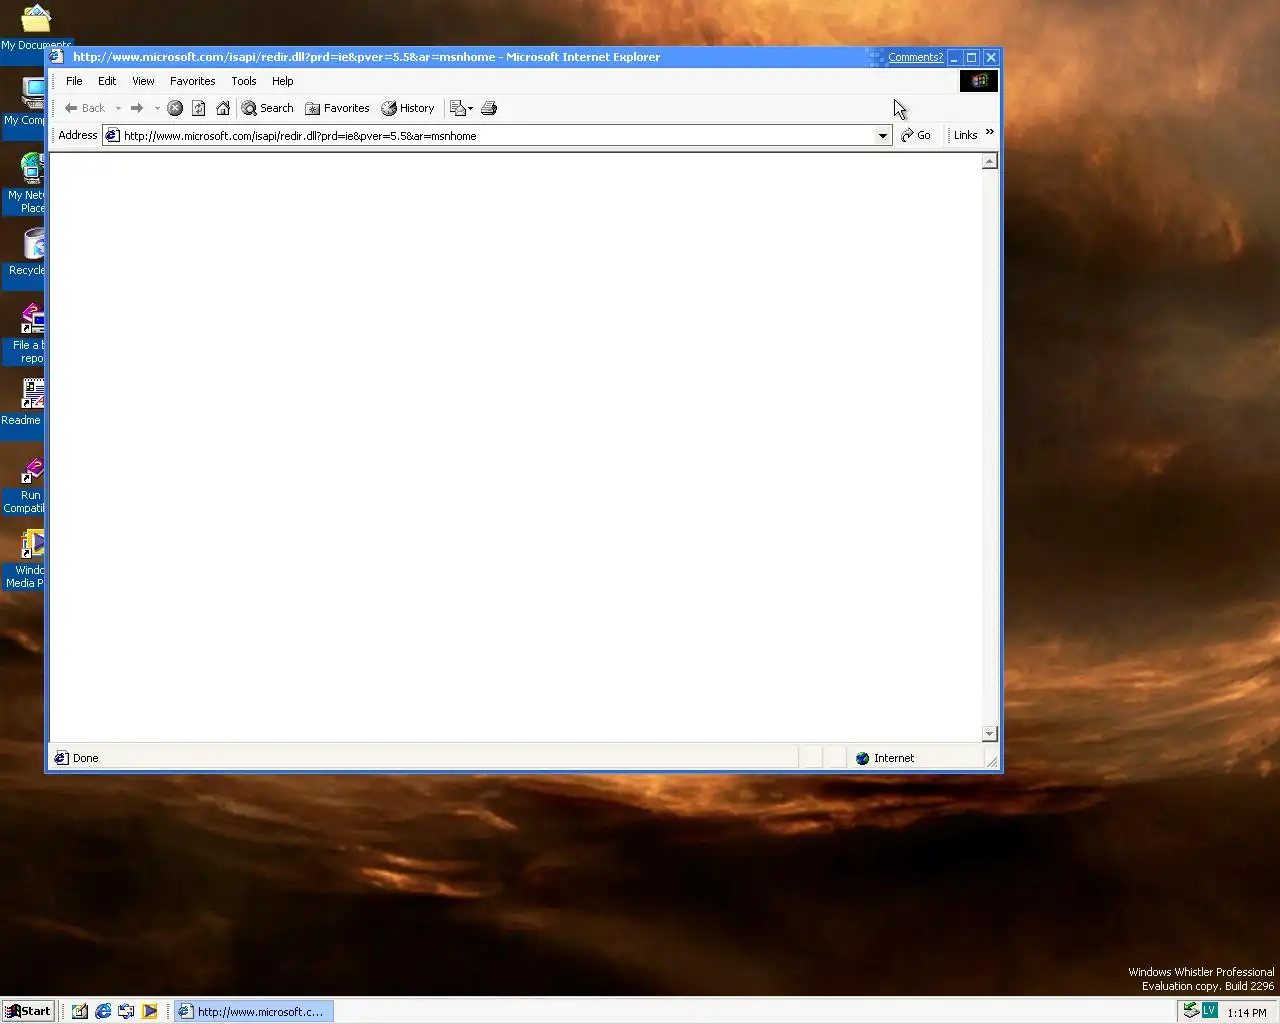Expand the Forward button history dropdown
Screen dimensions: 1280x1024
(157, 108)
